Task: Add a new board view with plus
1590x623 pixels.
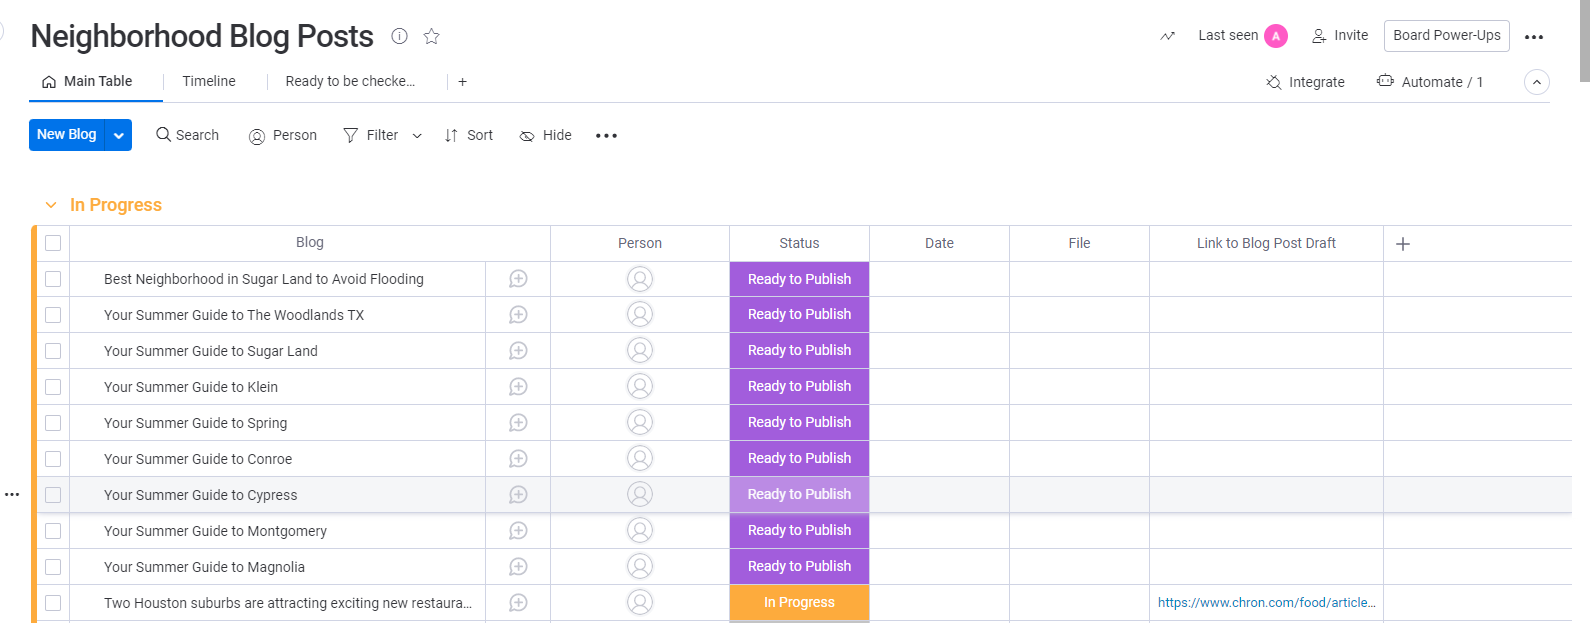Action: pos(463,82)
